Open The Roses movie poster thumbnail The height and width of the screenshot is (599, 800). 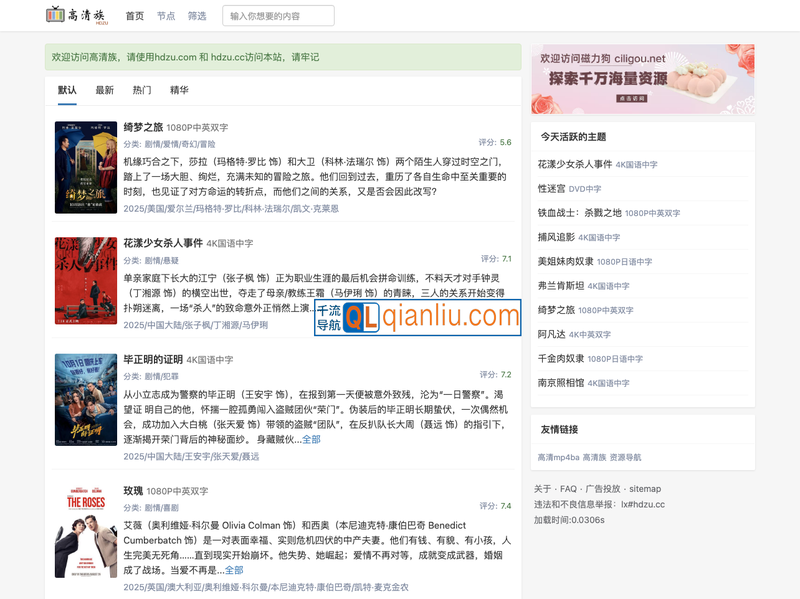click(x=86, y=531)
